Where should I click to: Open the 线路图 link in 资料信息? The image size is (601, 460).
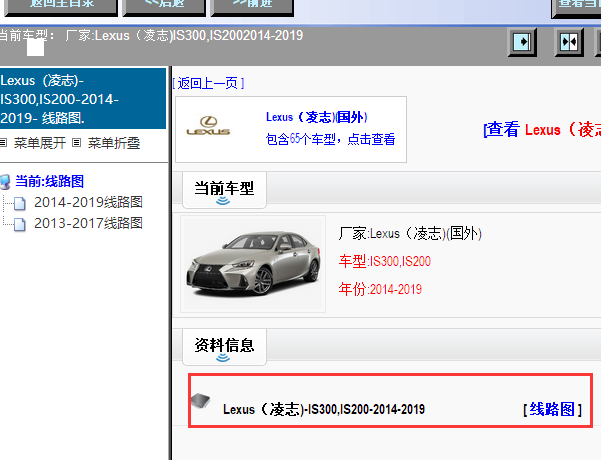pos(552,409)
